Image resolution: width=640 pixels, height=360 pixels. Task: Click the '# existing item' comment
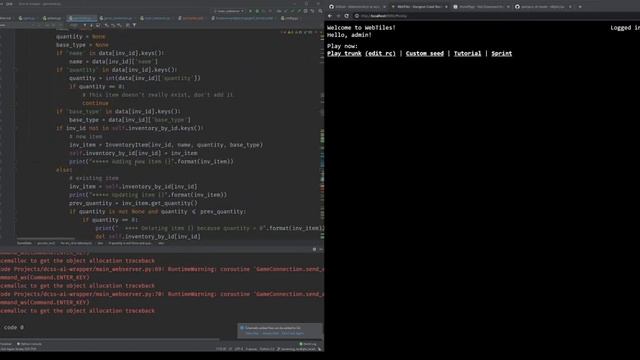coord(94,178)
